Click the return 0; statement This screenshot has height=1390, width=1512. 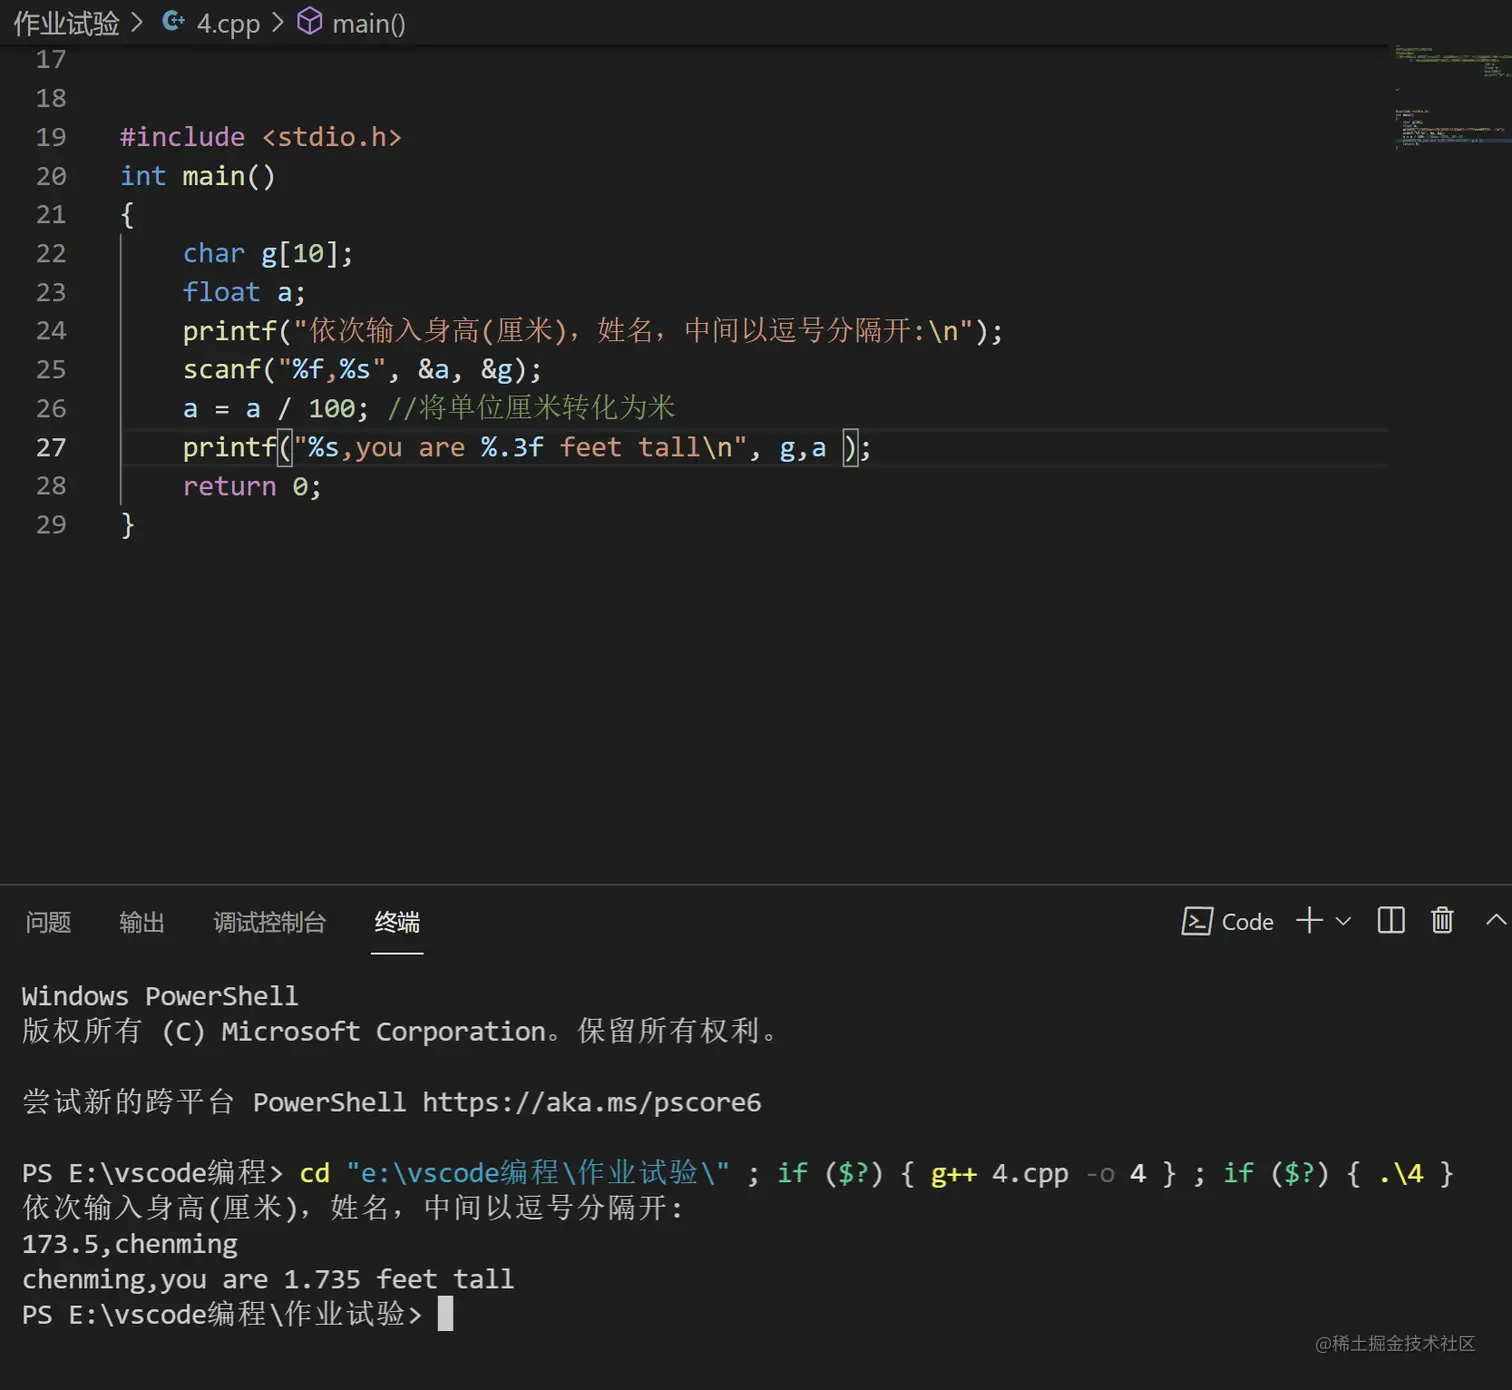(252, 487)
